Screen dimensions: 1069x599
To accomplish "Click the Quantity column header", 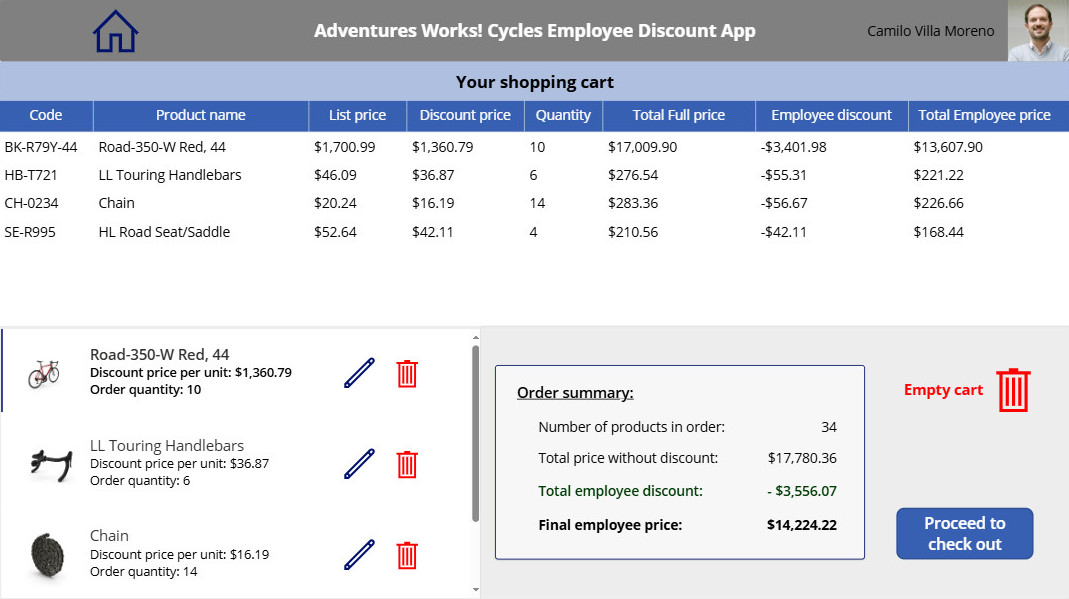I will pos(563,115).
